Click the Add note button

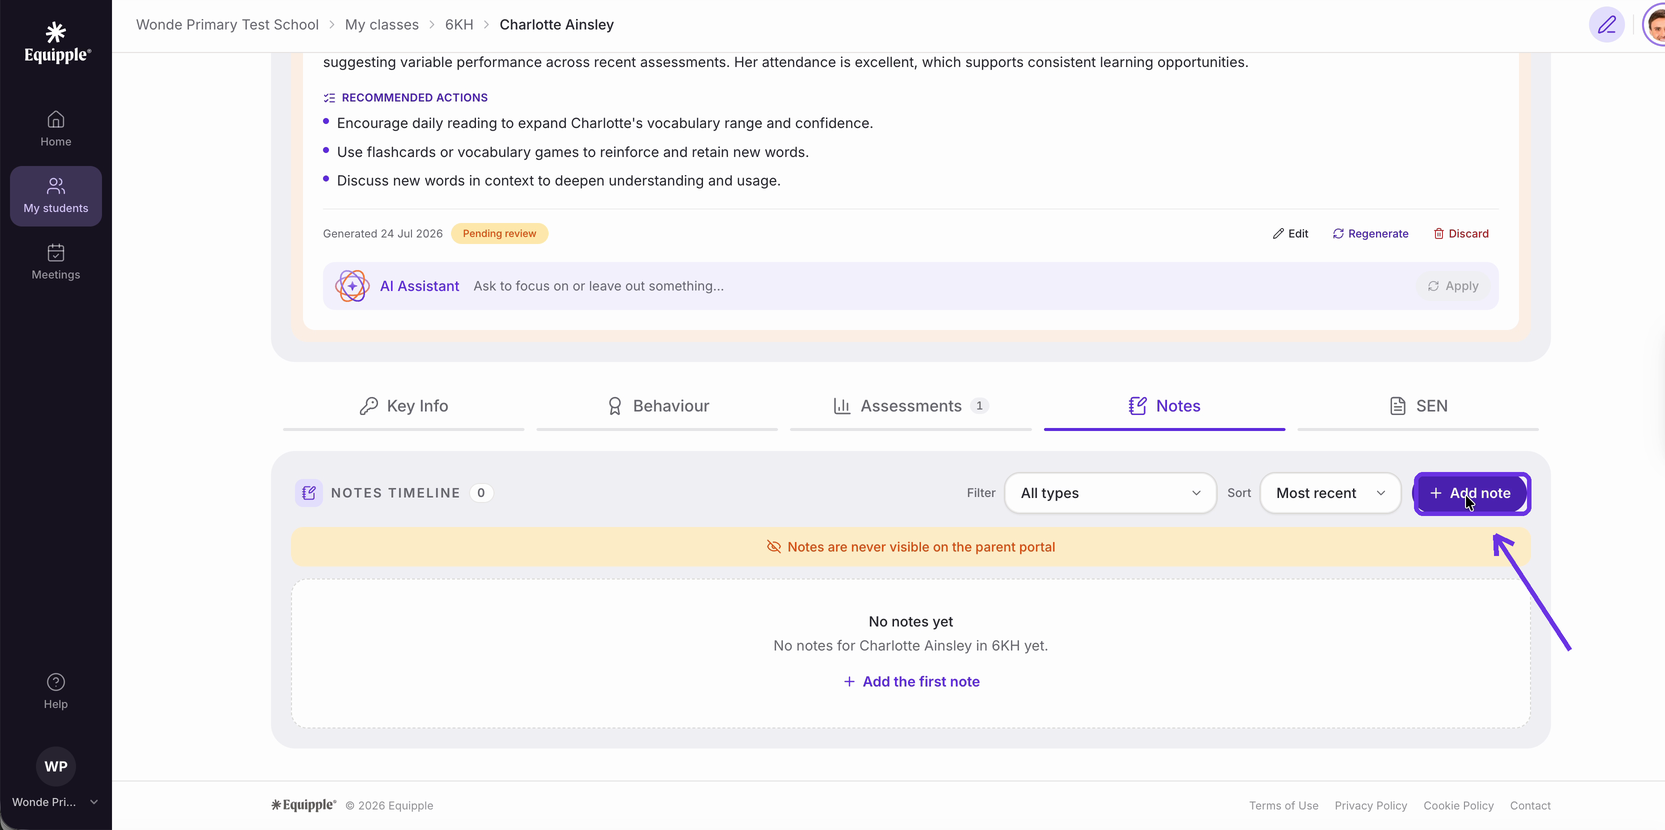pos(1471,493)
